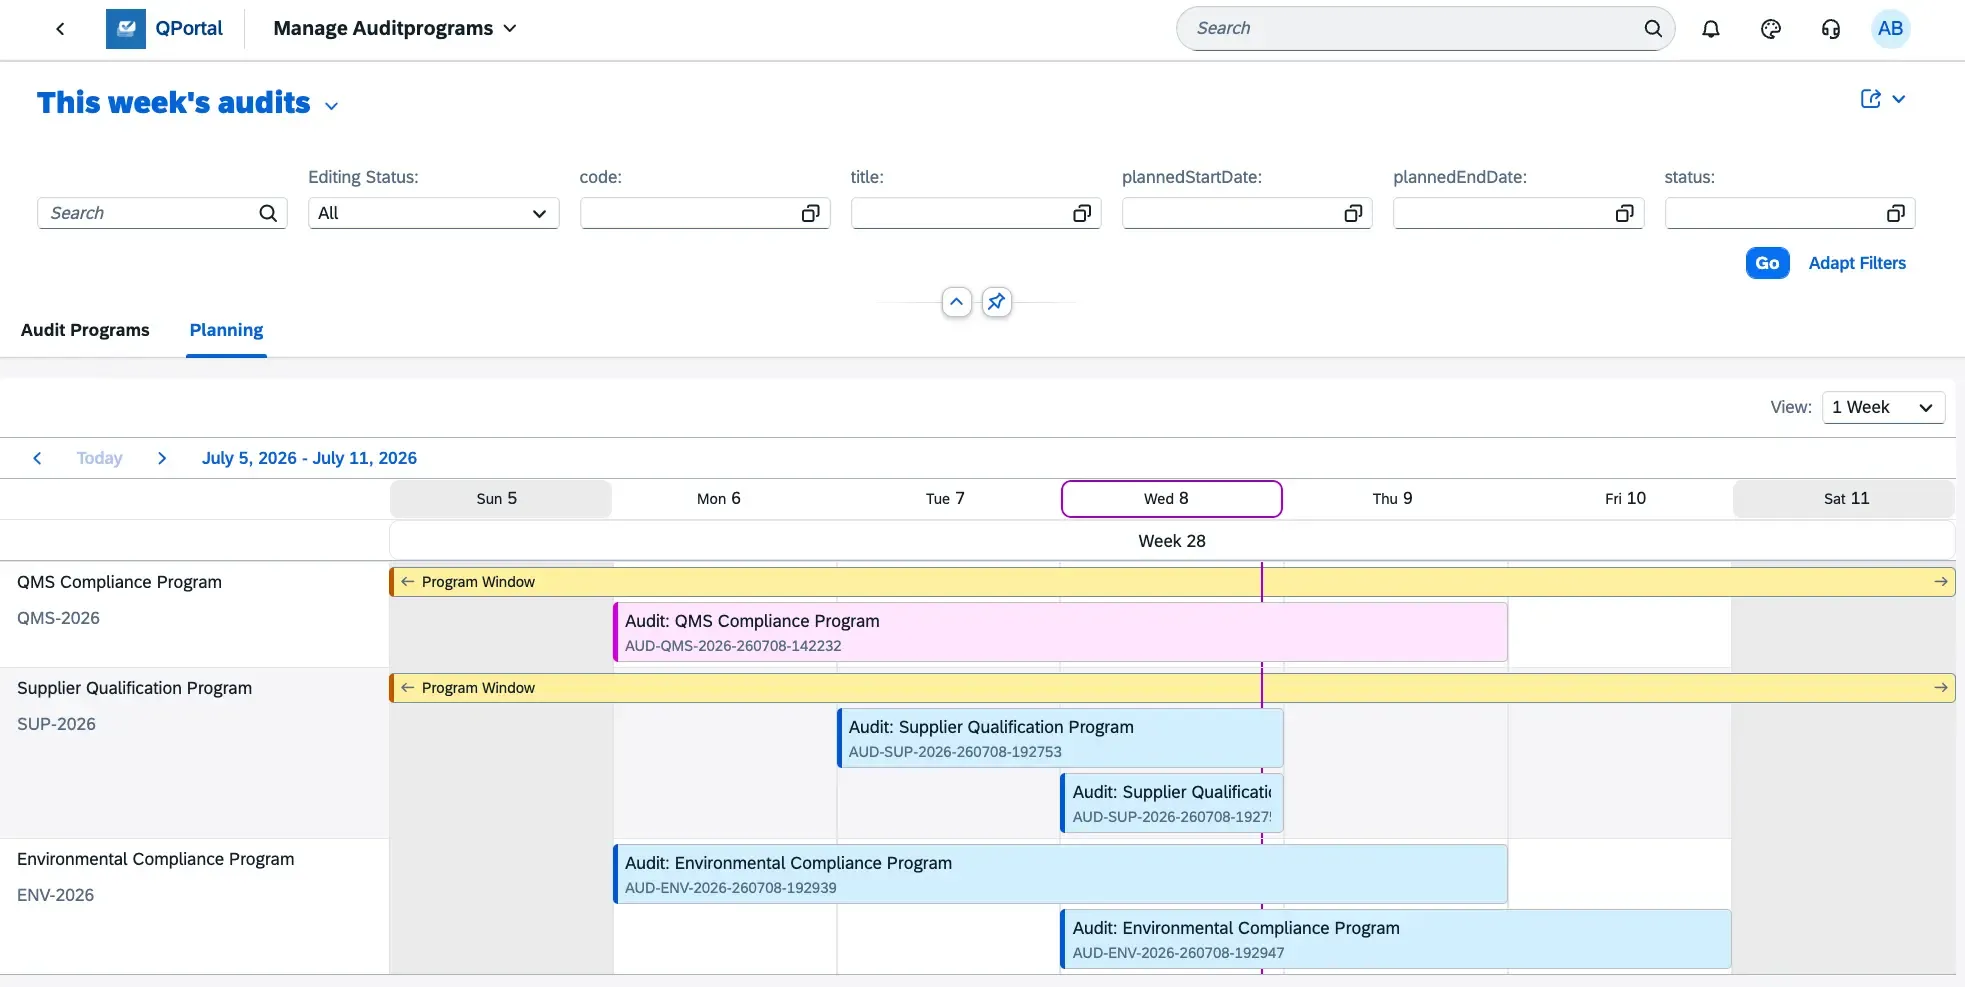1965x987 pixels.
Task: Click the back navigation arrow
Action: point(60,29)
